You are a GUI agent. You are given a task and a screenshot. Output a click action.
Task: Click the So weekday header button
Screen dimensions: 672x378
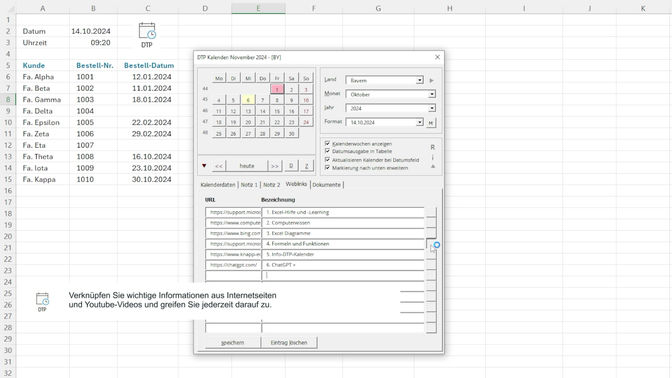click(306, 78)
